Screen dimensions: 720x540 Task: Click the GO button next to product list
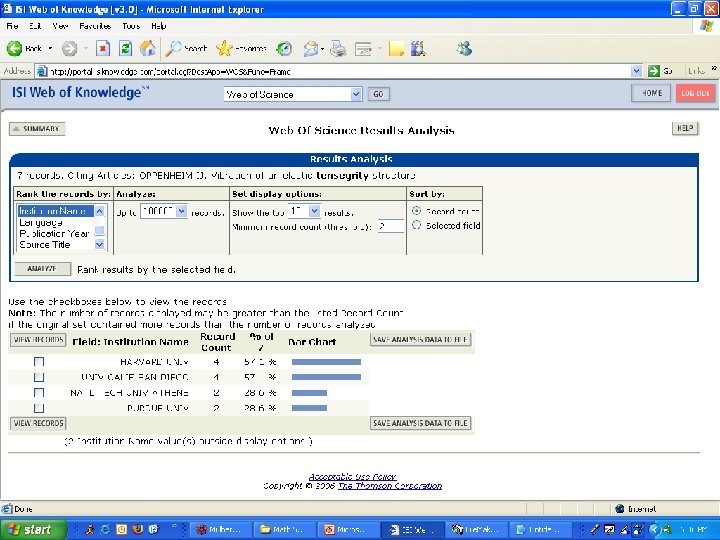378,94
